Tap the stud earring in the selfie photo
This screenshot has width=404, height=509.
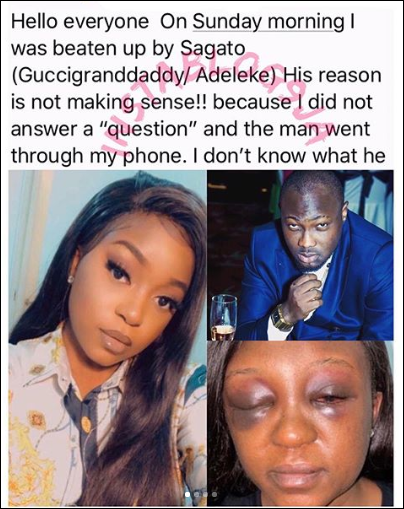(71, 279)
